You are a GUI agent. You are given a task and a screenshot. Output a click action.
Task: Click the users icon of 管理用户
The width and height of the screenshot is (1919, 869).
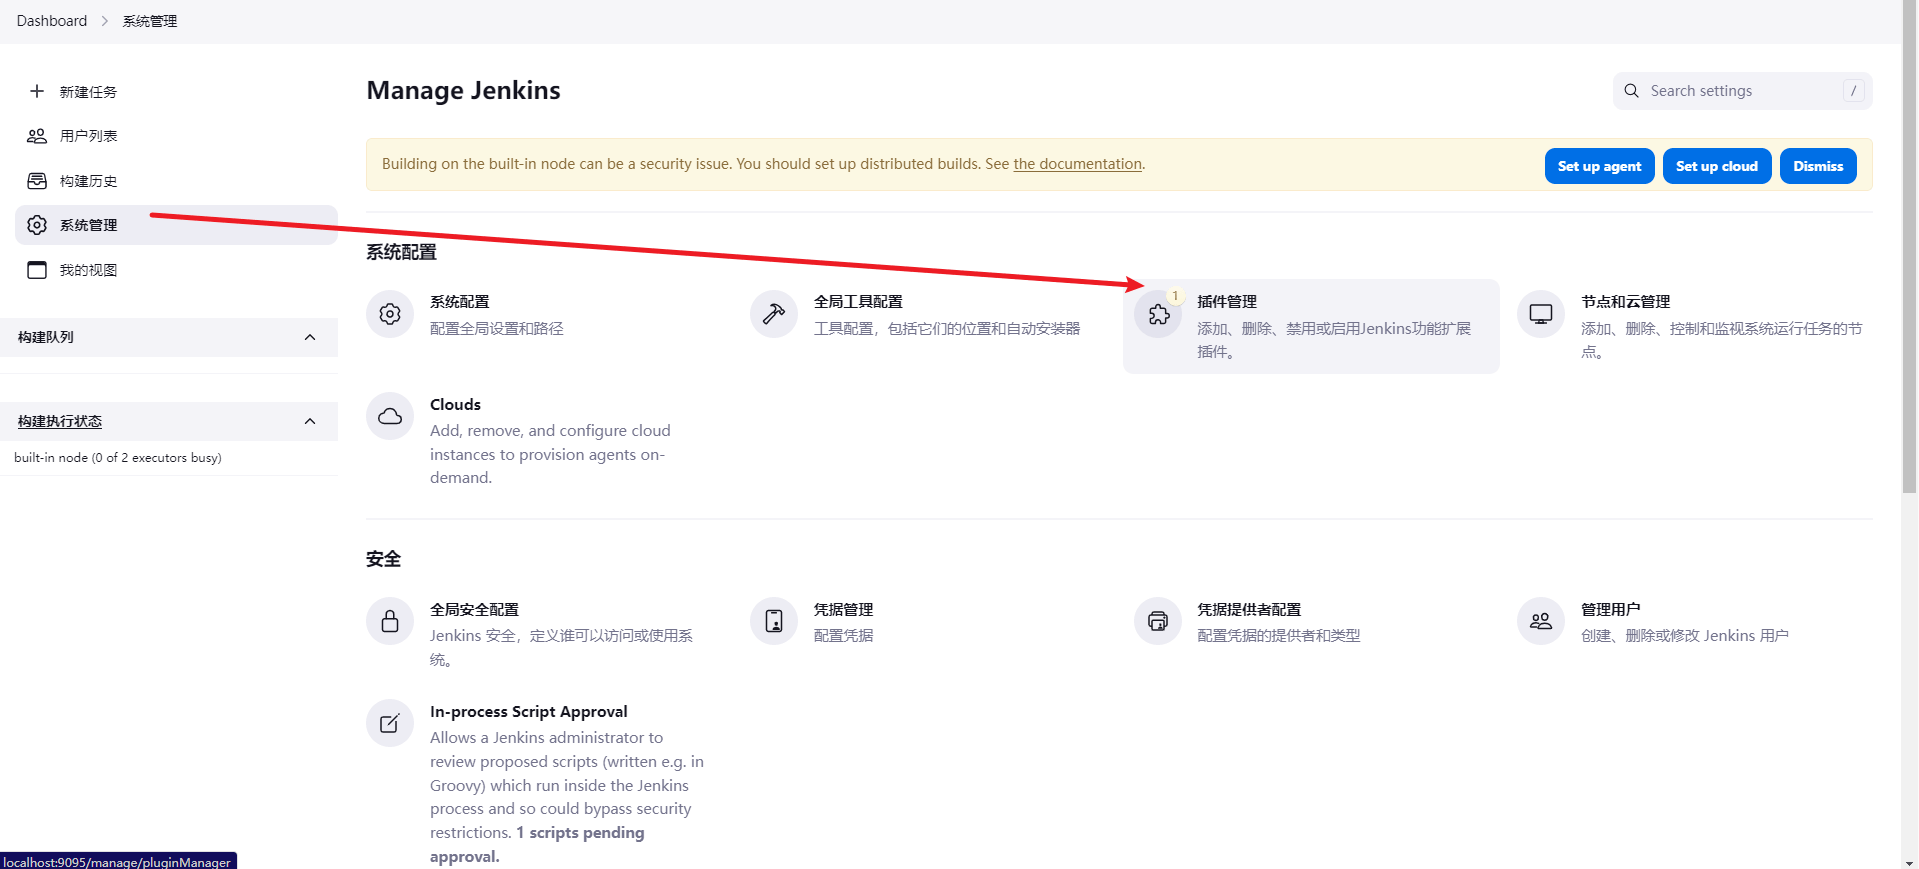point(1541,621)
